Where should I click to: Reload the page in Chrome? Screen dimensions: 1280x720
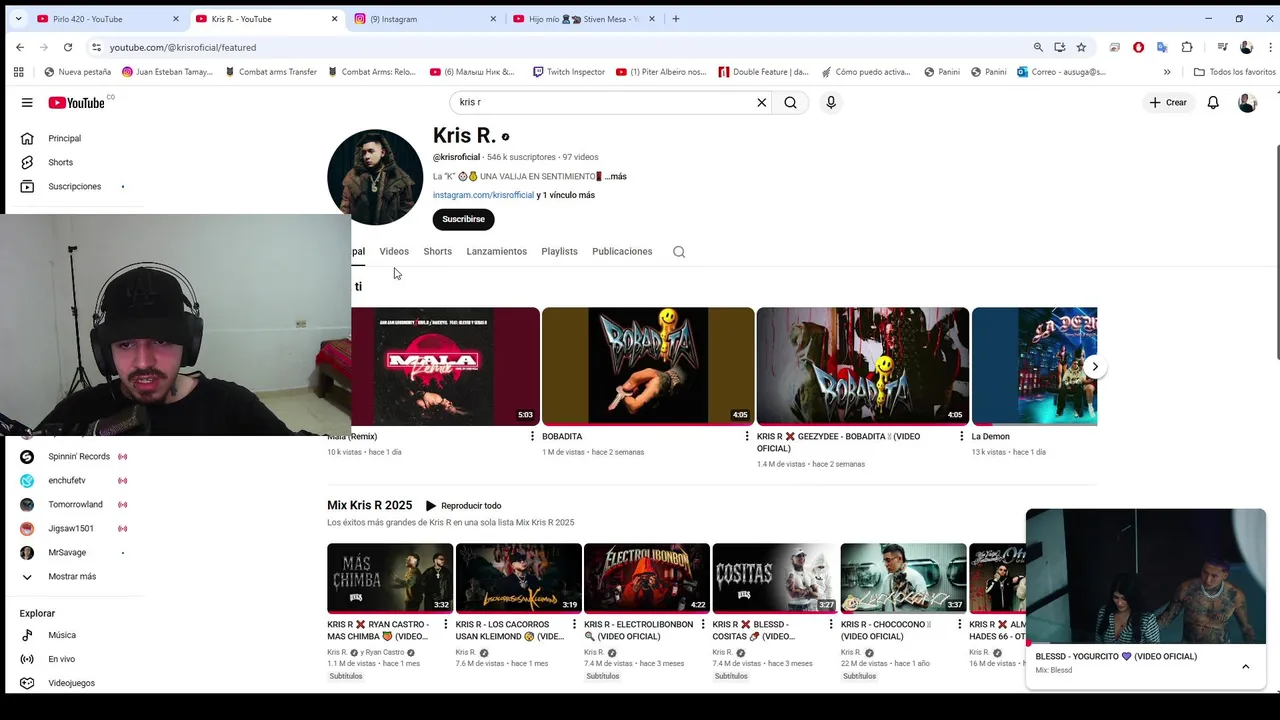67,47
